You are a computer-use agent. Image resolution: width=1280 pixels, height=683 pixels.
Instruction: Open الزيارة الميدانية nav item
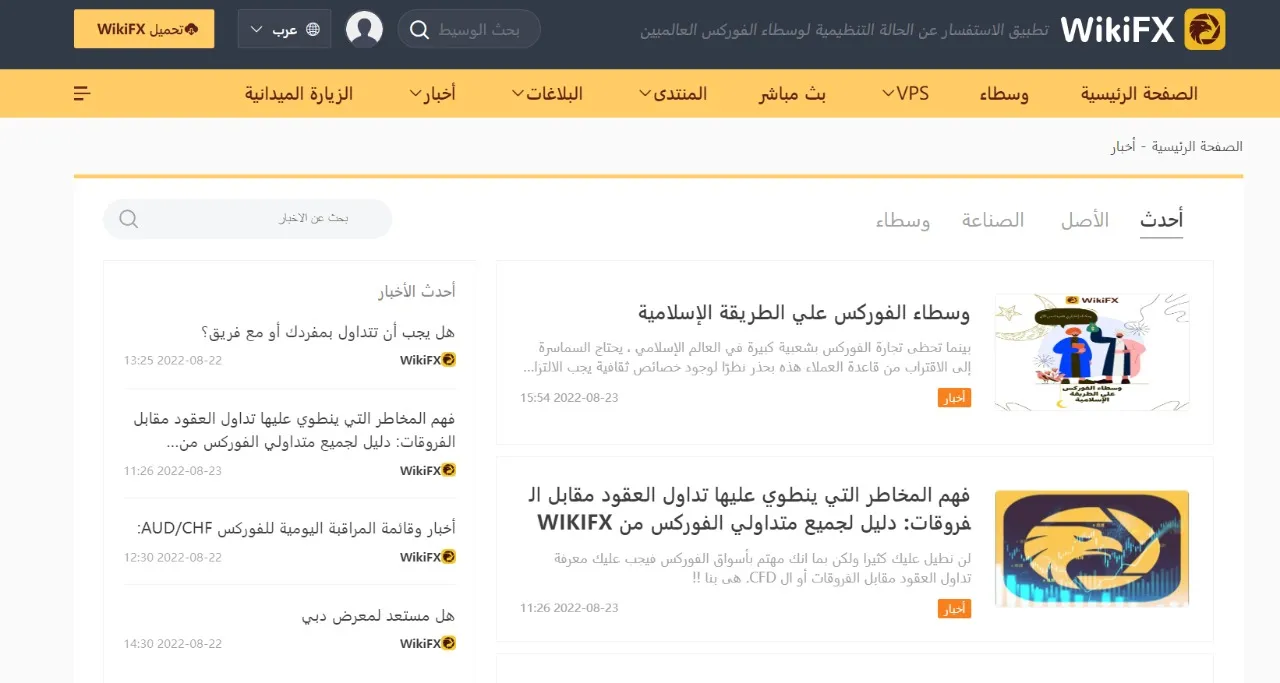tap(299, 93)
